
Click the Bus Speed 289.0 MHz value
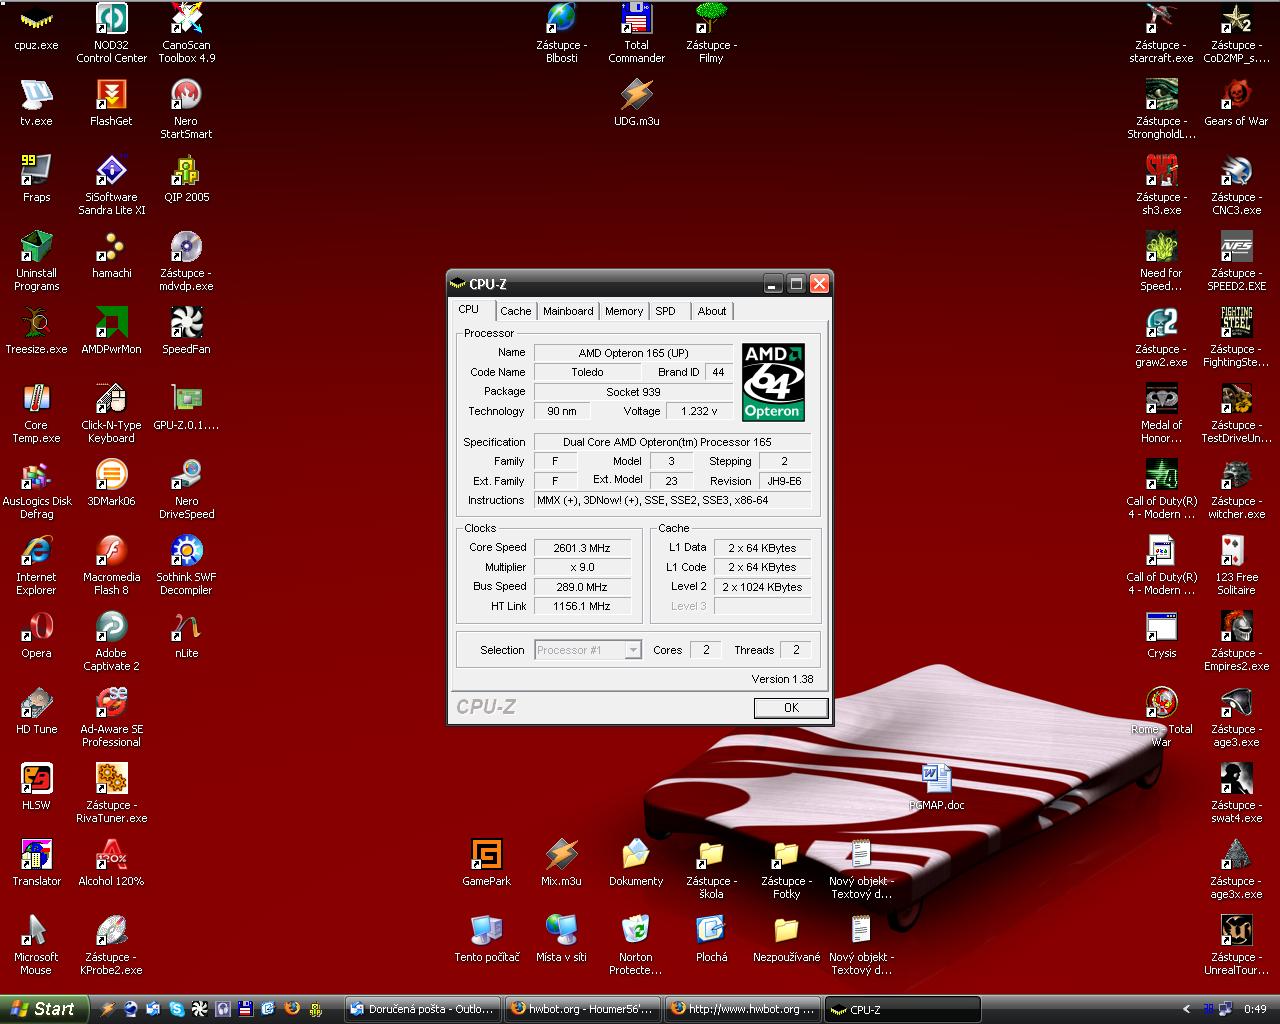[582, 587]
